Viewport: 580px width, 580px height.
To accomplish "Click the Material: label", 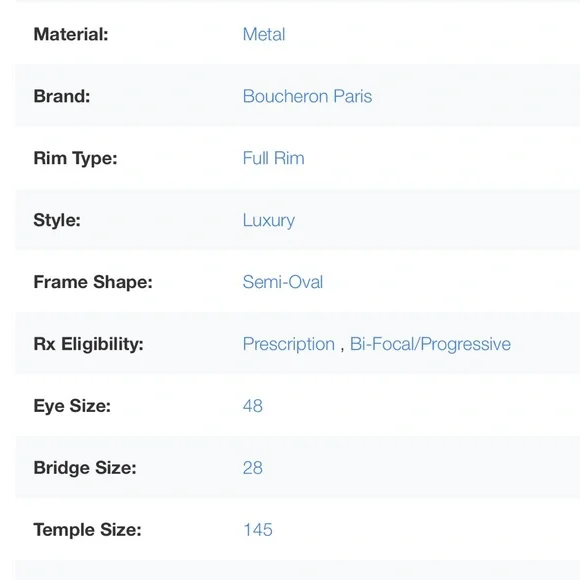I will pos(71,34).
